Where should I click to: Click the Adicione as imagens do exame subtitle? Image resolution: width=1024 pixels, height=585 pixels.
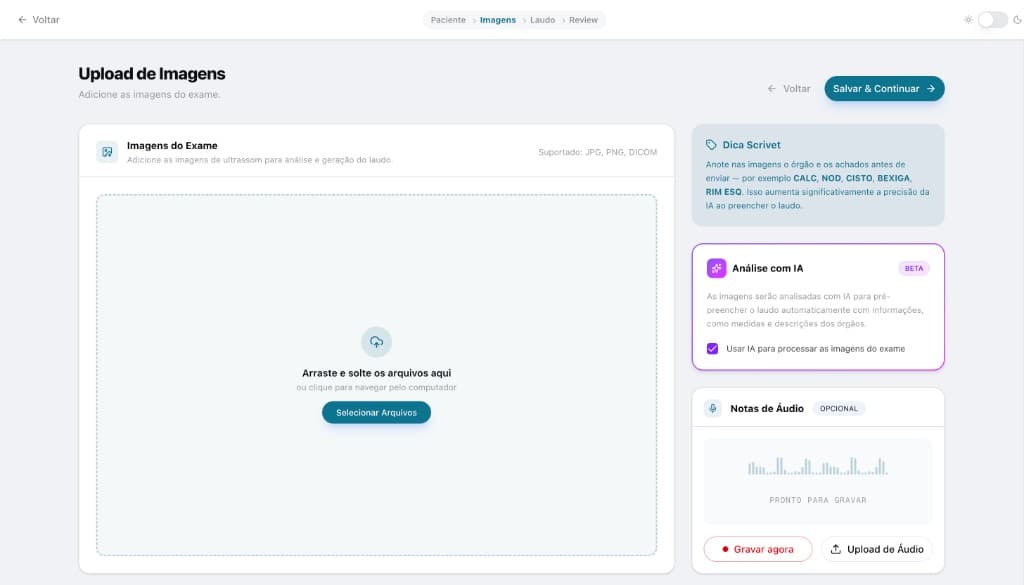tap(150, 95)
